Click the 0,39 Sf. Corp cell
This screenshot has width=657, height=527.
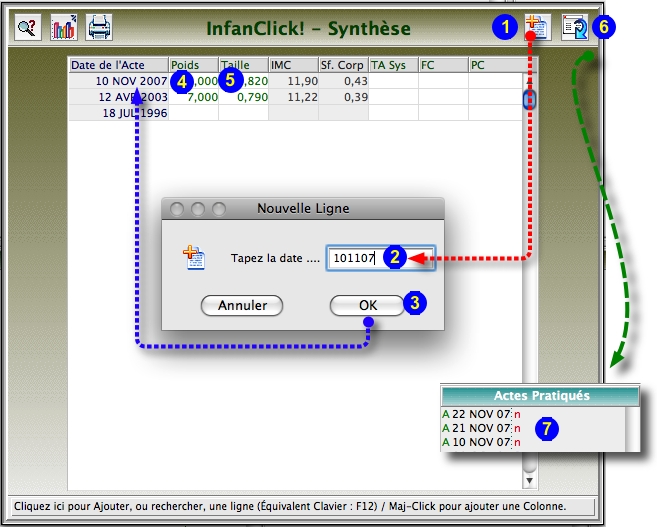(x=343, y=97)
